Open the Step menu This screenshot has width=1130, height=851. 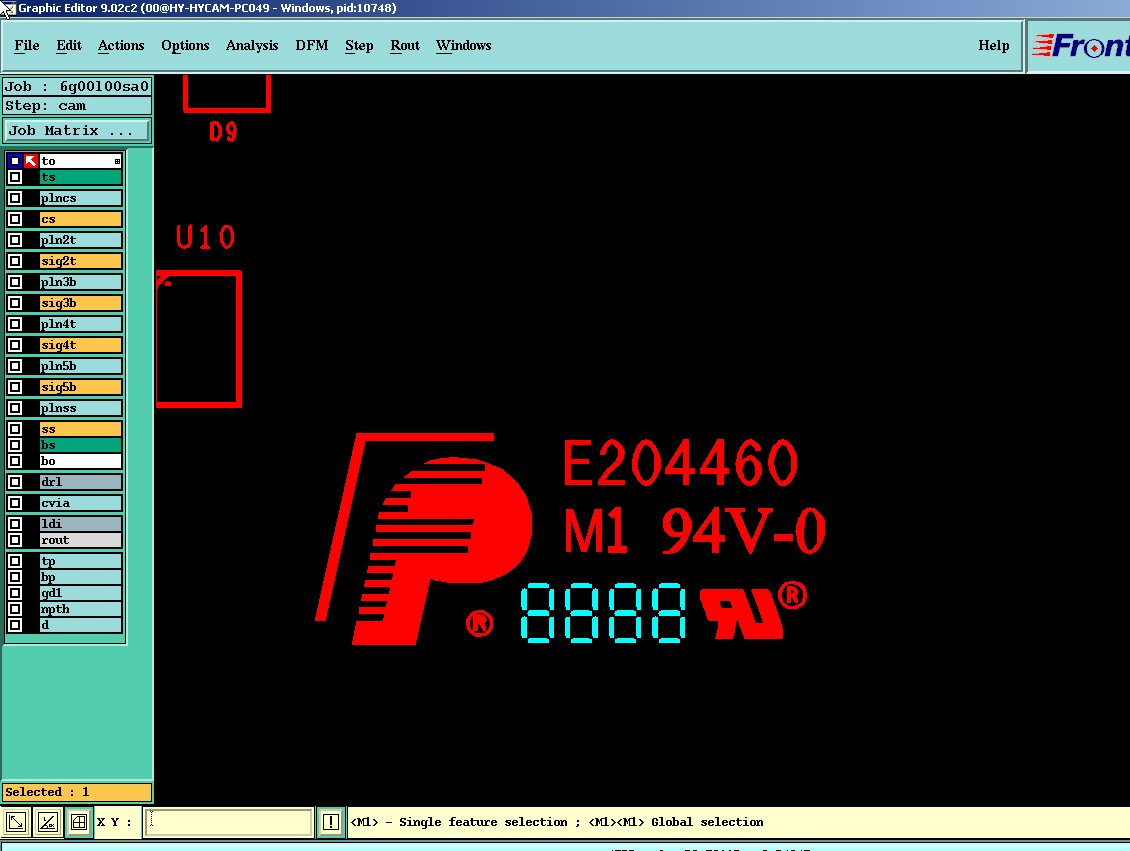[x=359, y=45]
